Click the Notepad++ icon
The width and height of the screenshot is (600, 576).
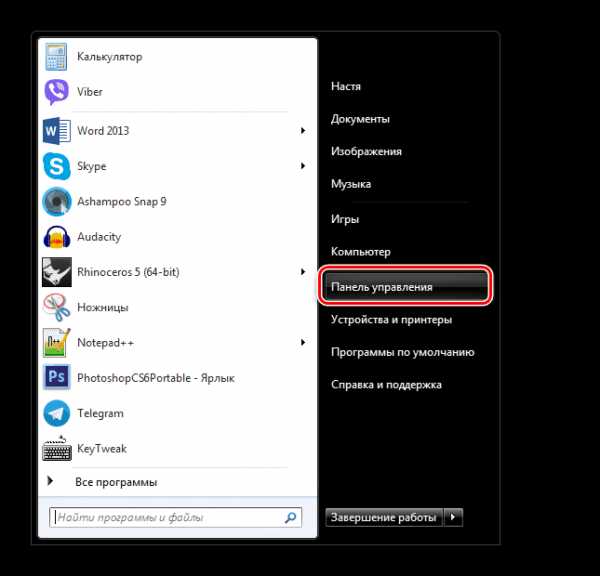coord(57,343)
